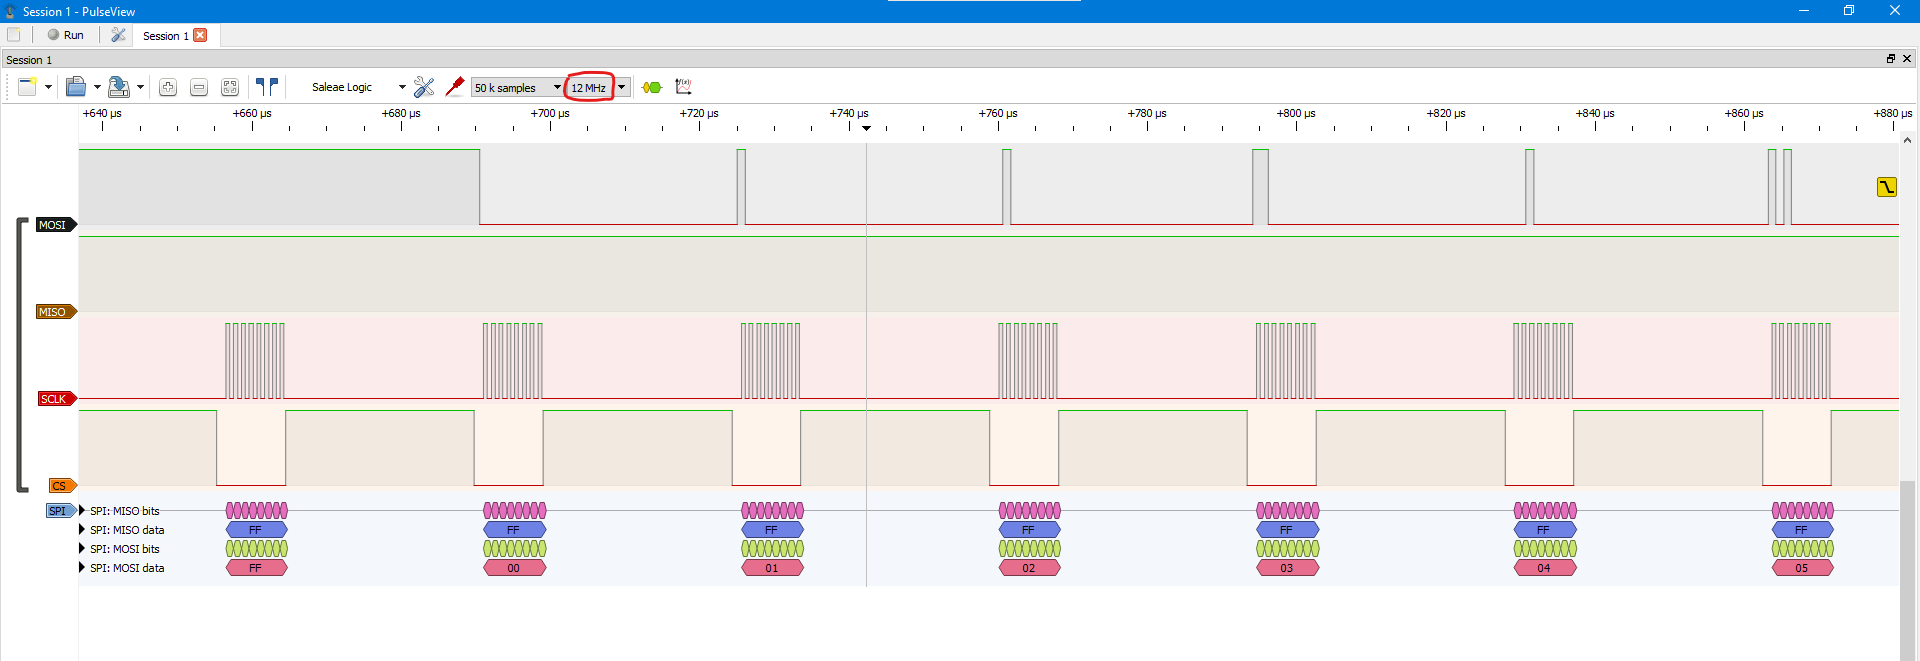The image size is (1920, 661).
Task: Click the zoom in toolbar icon
Action: tap(168, 88)
